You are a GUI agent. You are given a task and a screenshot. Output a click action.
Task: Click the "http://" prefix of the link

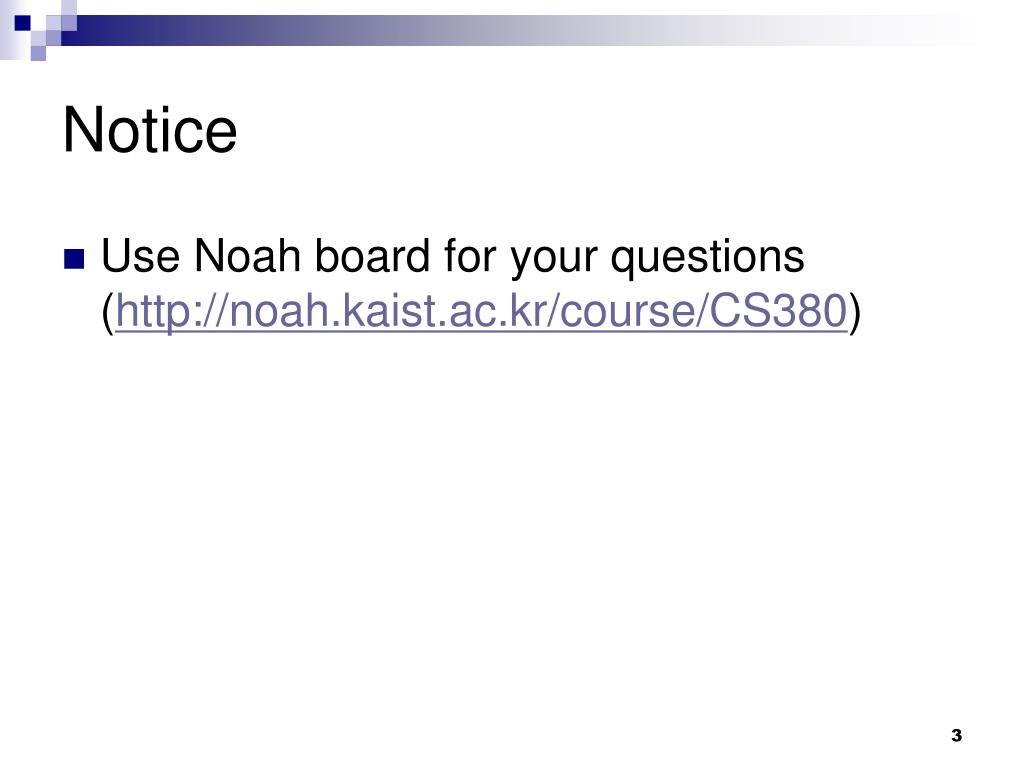(x=172, y=312)
